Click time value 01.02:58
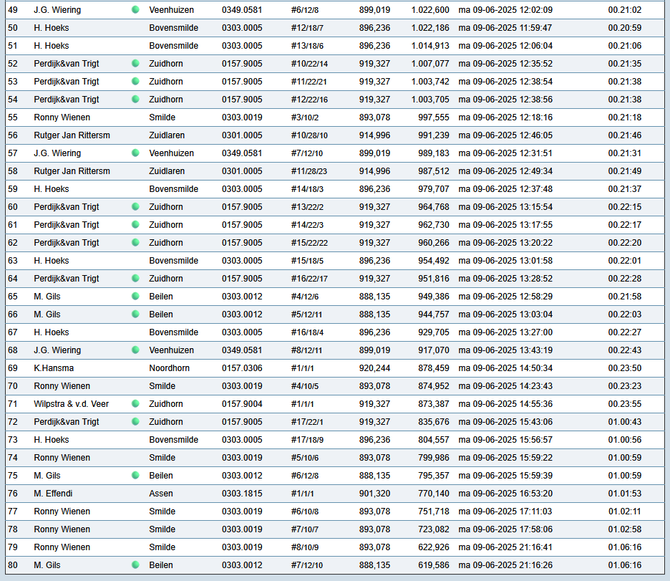 pyautogui.click(x=625, y=529)
